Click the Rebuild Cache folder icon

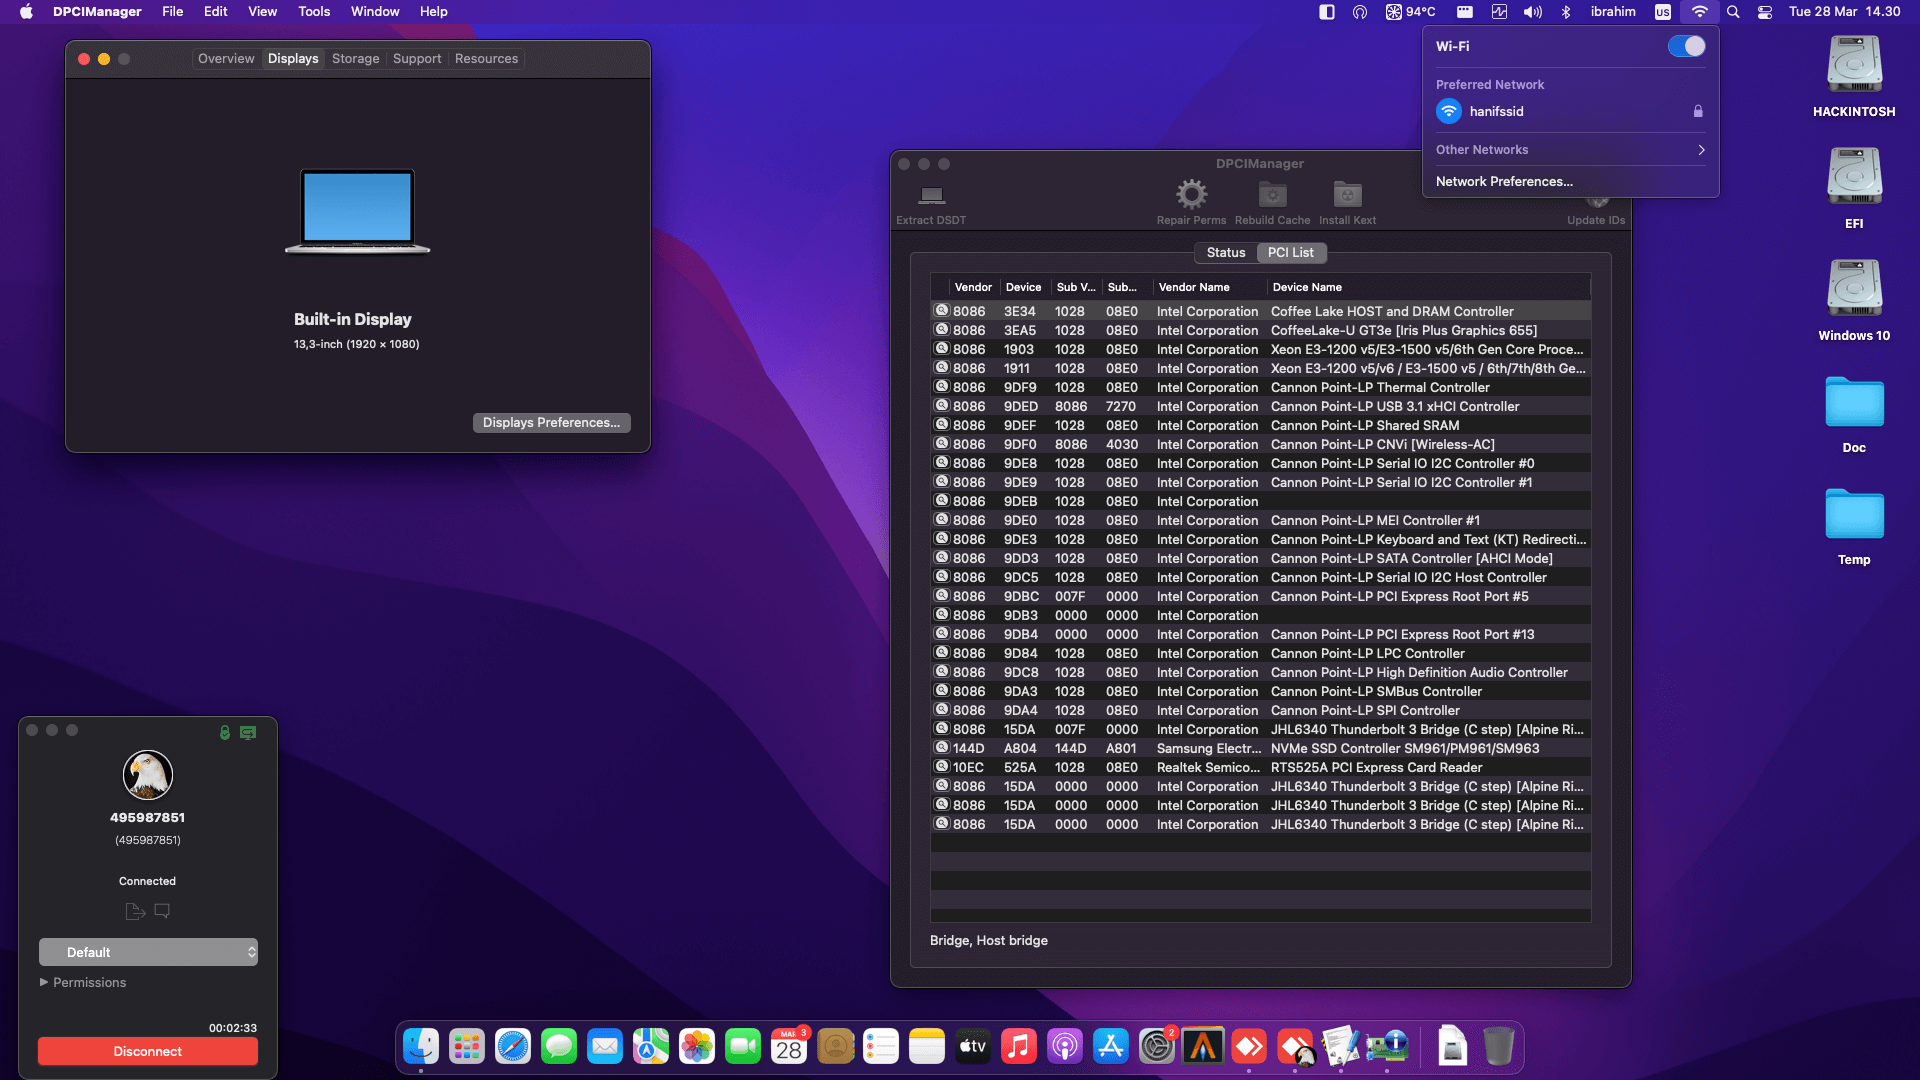[x=1271, y=195]
